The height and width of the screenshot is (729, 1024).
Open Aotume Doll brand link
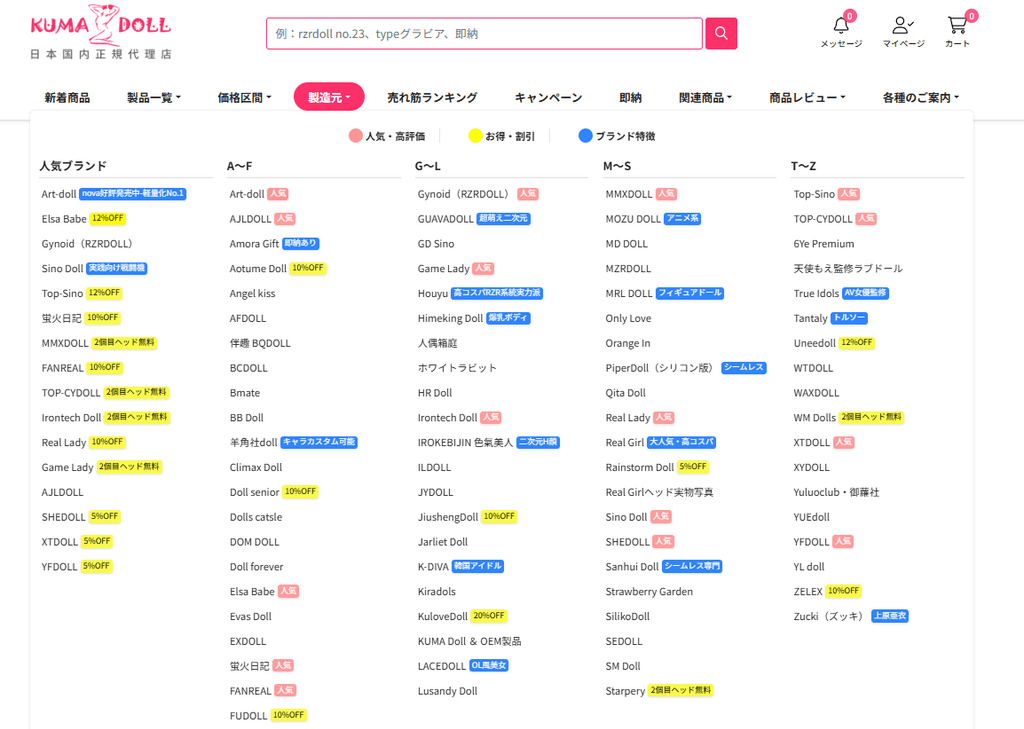(x=258, y=268)
